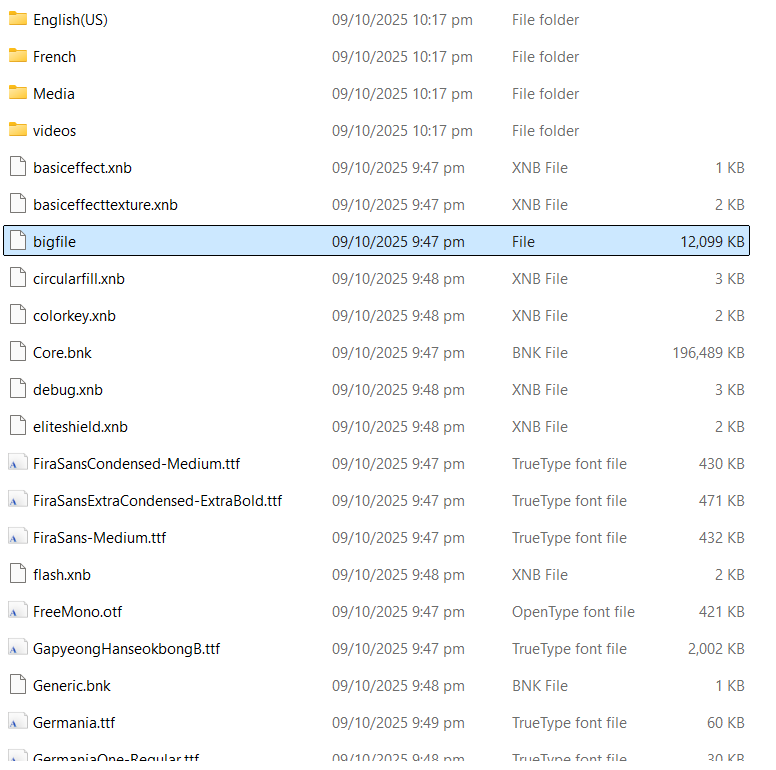Click the FreeMono.otf font file icon
The image size is (776, 770).
[x=17, y=611]
